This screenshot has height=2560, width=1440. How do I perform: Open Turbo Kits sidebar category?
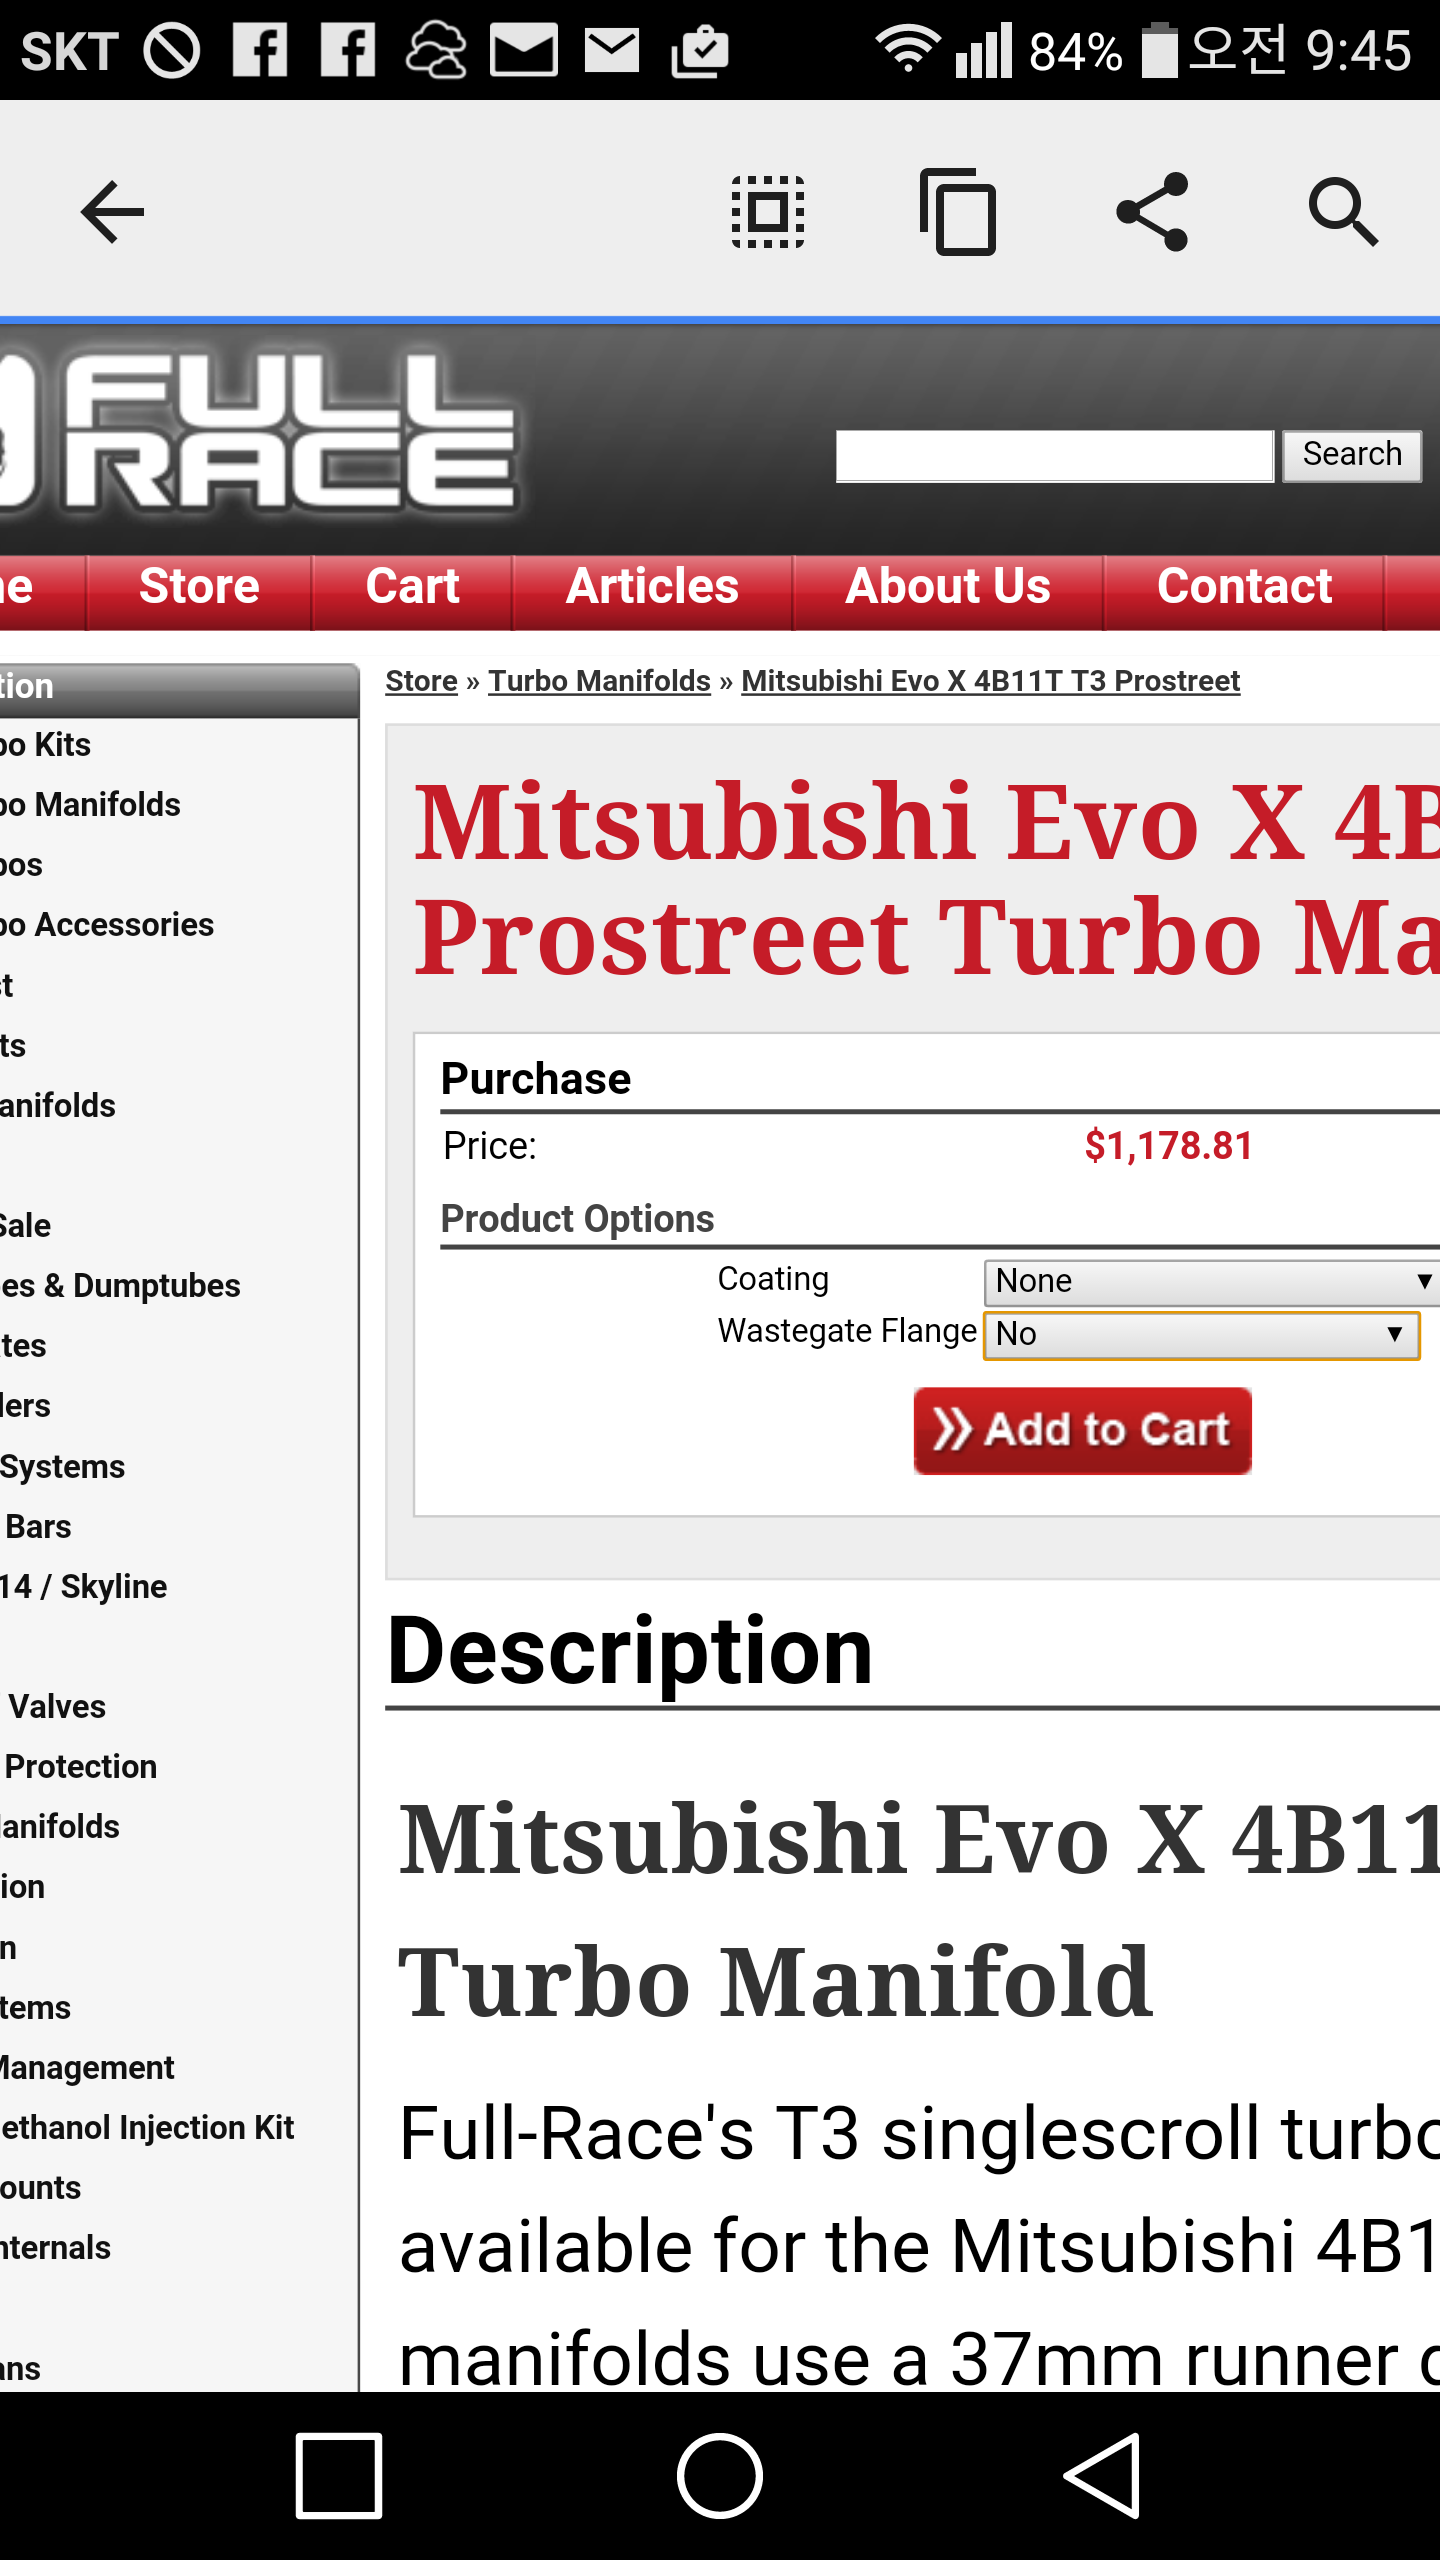45,745
